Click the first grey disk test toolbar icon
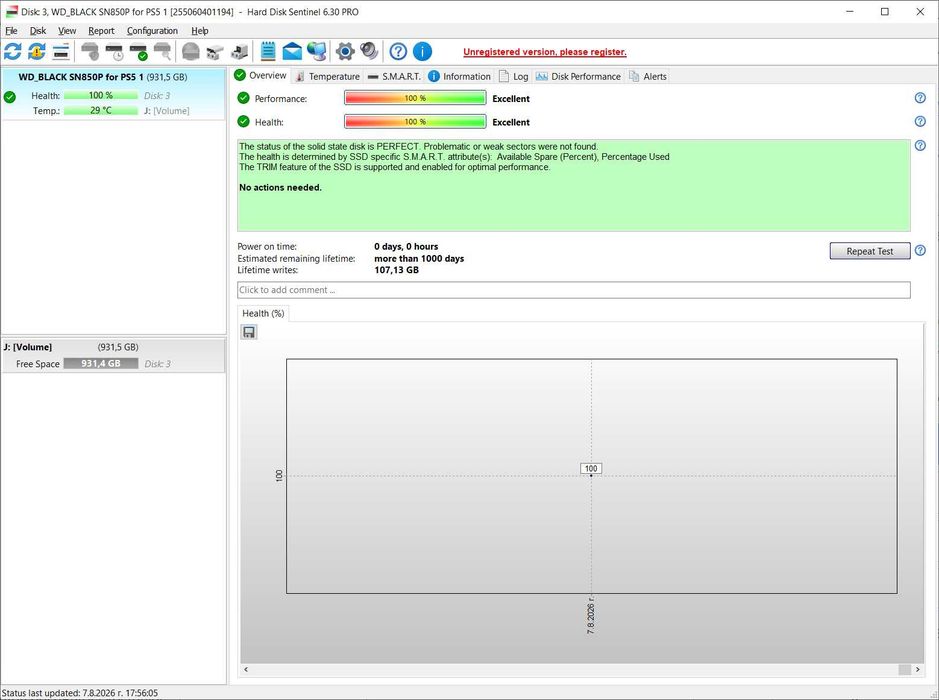This screenshot has width=939, height=700. (x=90, y=51)
